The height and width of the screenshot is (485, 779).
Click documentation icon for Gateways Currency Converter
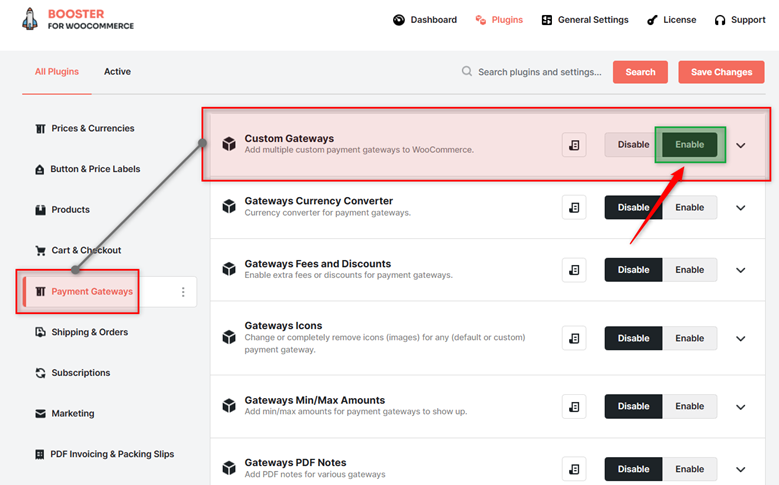pos(574,207)
